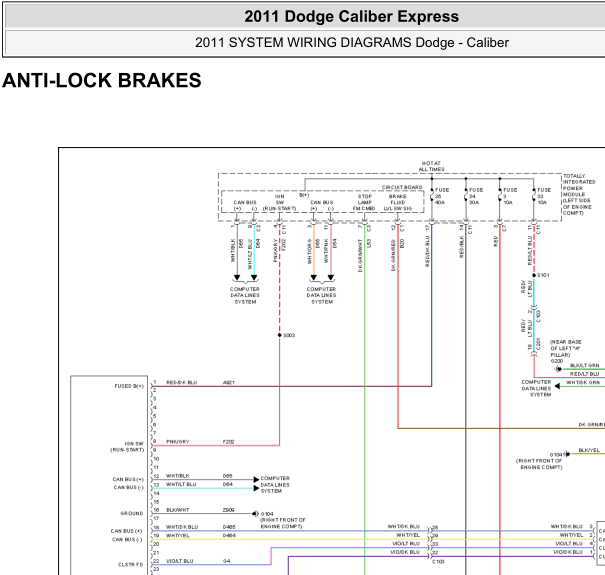Select the "FUSE 34 30A" label
Screen dimensions: 605x575
pos(476,196)
